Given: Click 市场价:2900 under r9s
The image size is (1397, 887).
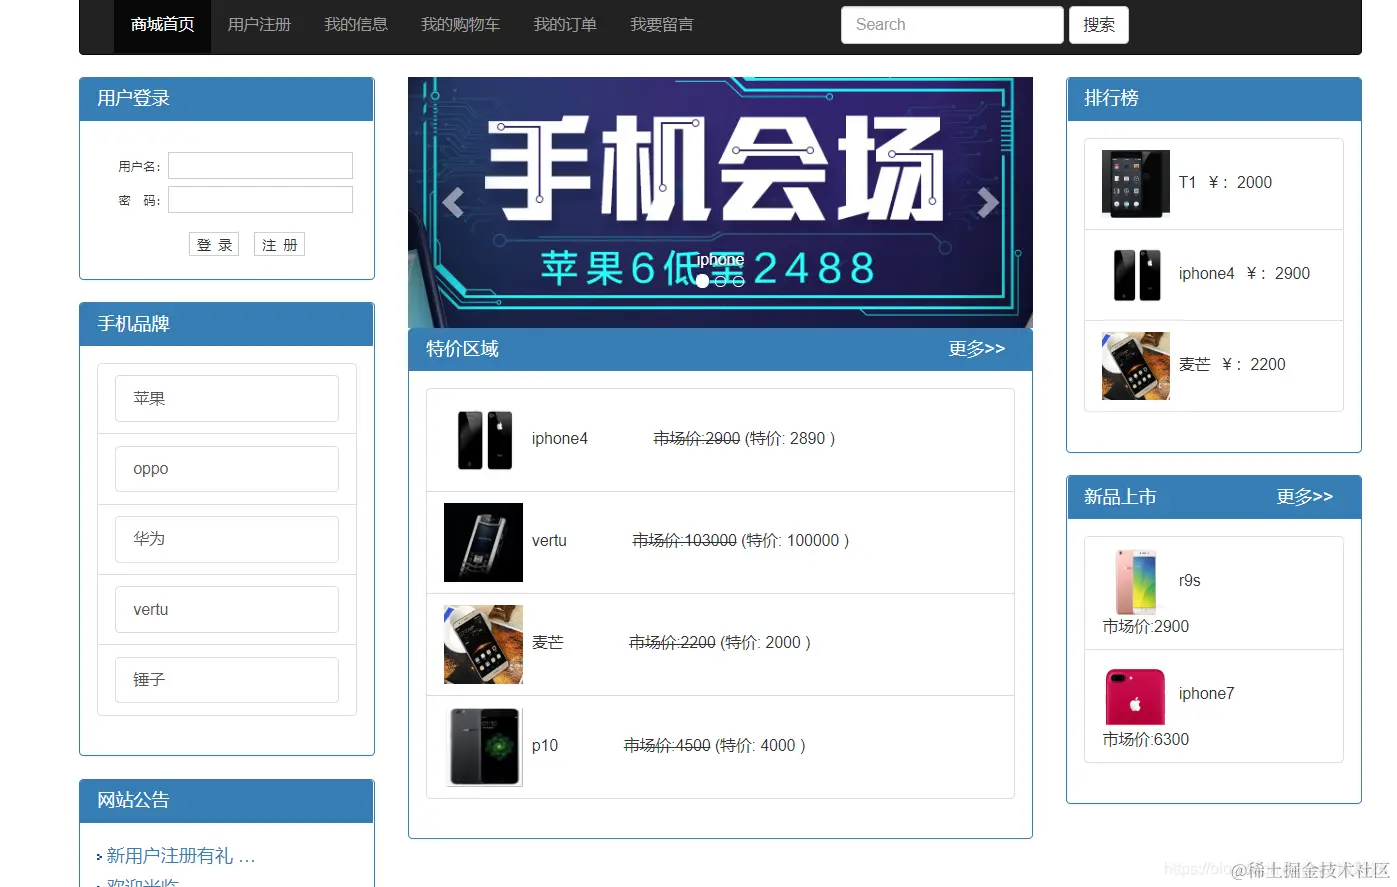Looking at the screenshot, I should pos(1146,626).
